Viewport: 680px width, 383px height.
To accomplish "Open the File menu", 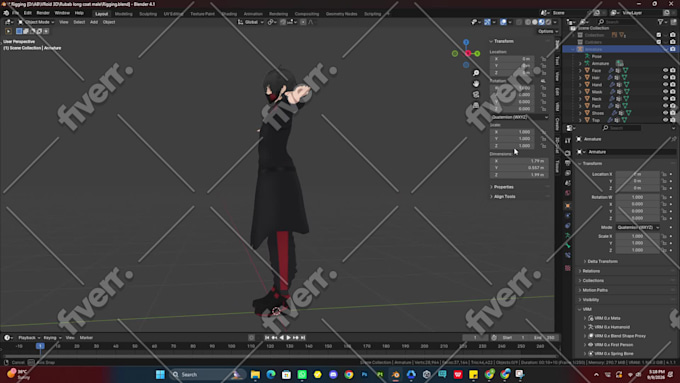I will (16, 13).
